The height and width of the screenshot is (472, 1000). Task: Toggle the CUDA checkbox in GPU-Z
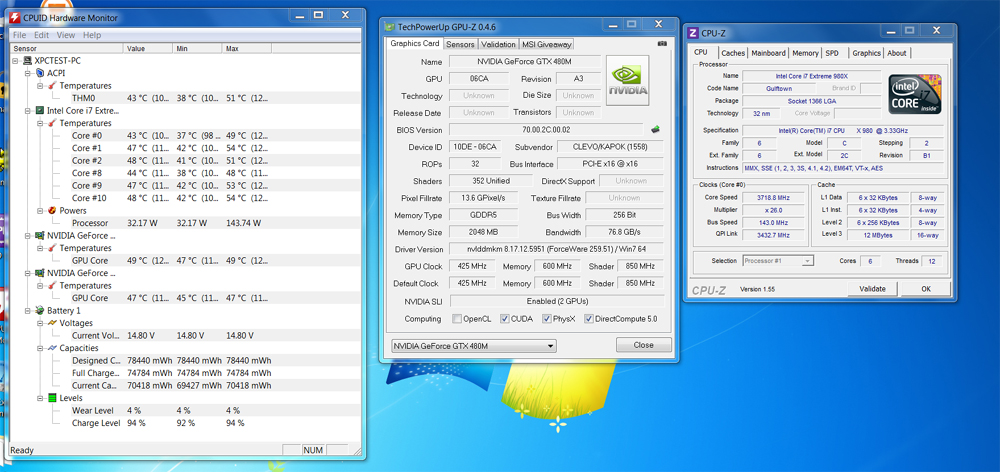pos(505,318)
